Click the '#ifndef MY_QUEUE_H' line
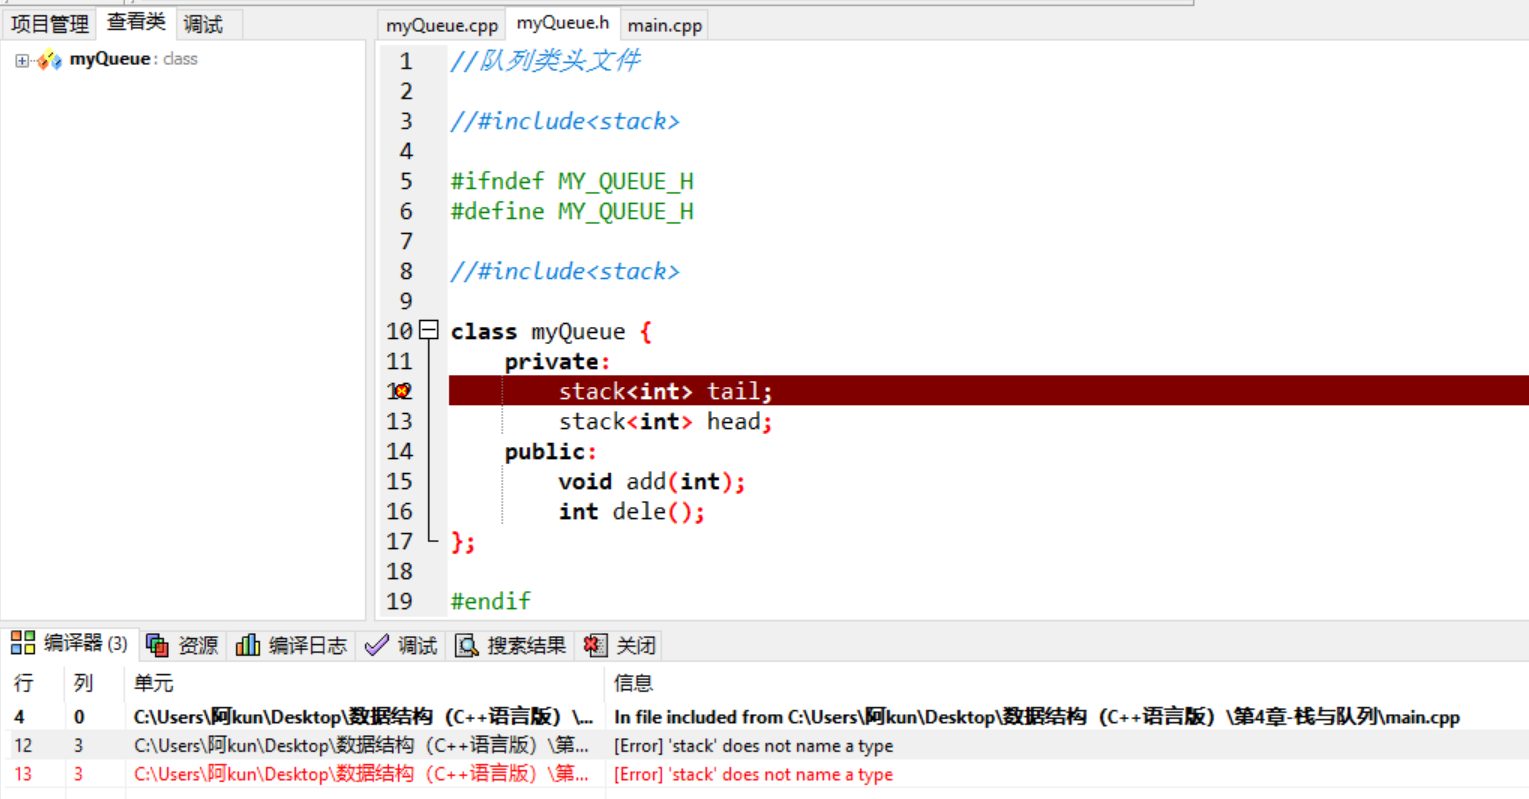 tap(572, 181)
